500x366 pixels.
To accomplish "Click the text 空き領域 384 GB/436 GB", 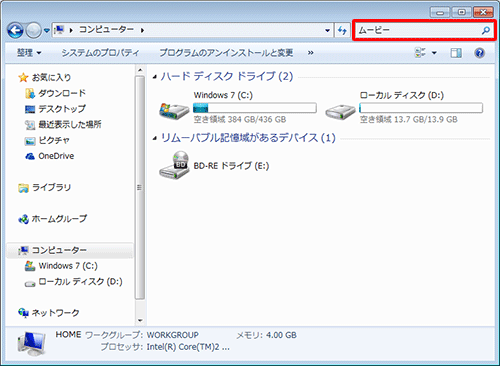I will [x=240, y=119].
